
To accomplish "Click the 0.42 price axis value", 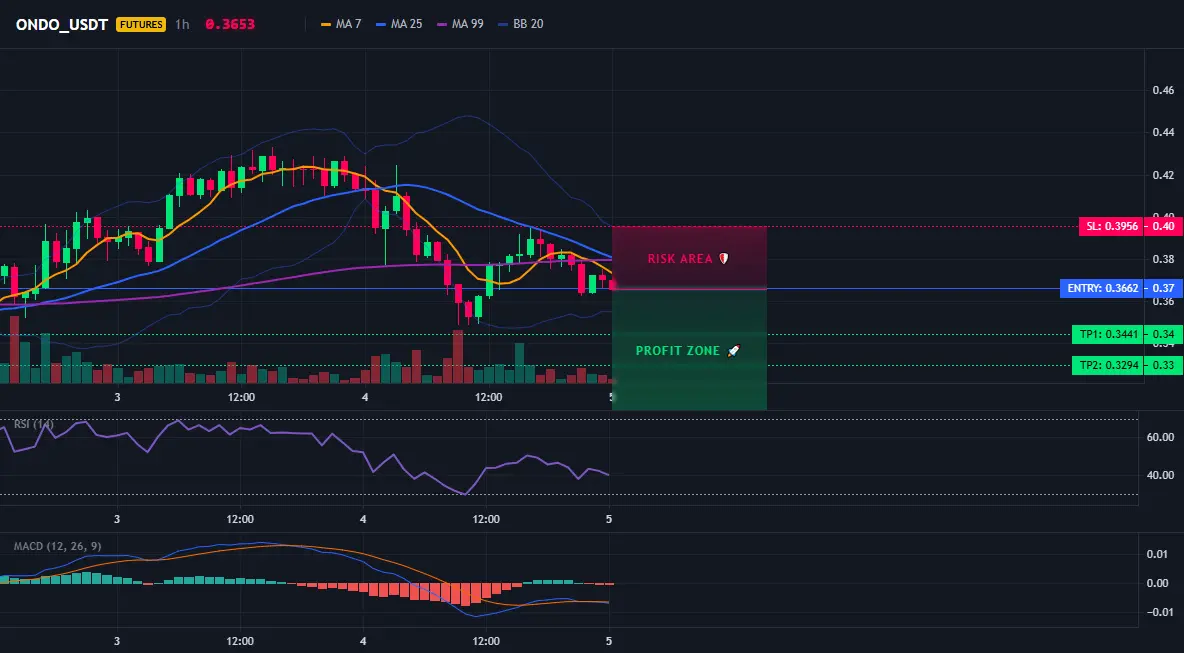I will click(x=1163, y=175).
